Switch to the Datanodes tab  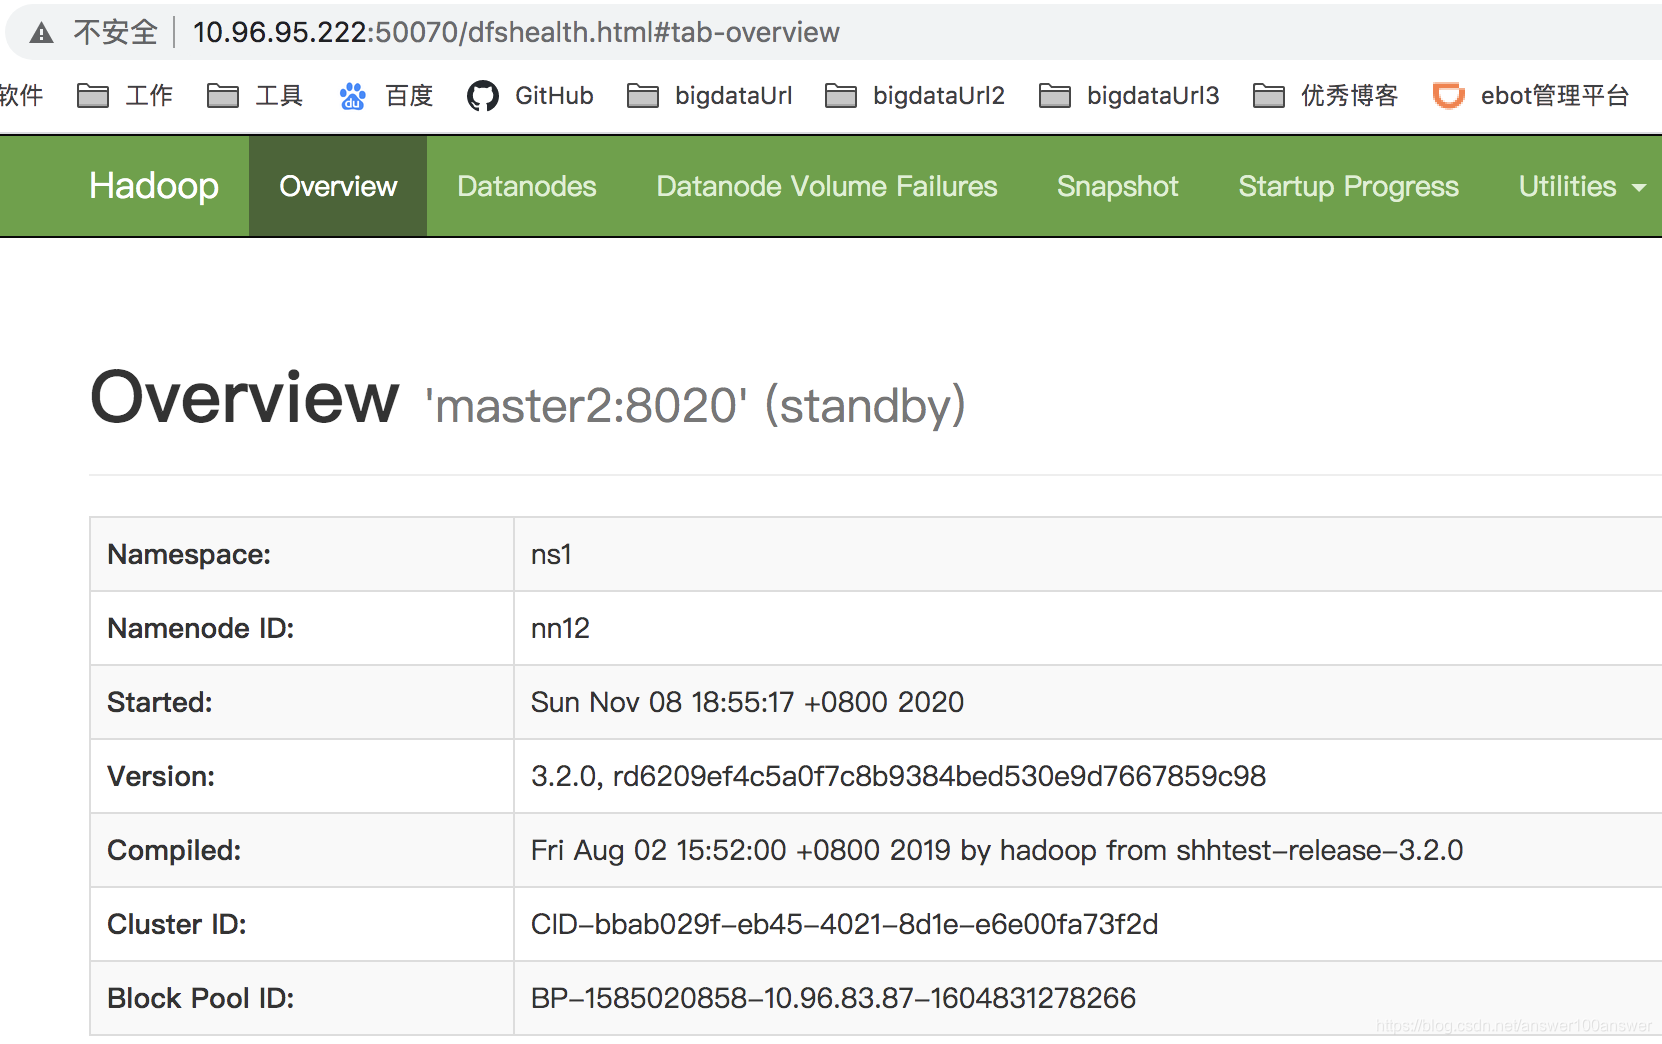[x=527, y=186]
